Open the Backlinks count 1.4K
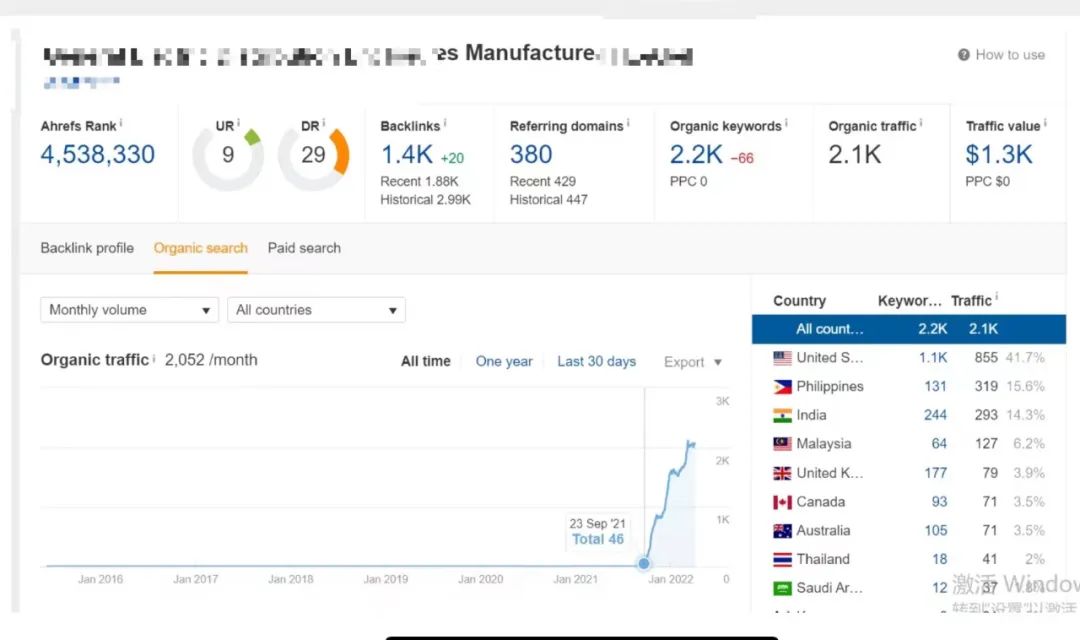1080x640 pixels. coord(407,154)
